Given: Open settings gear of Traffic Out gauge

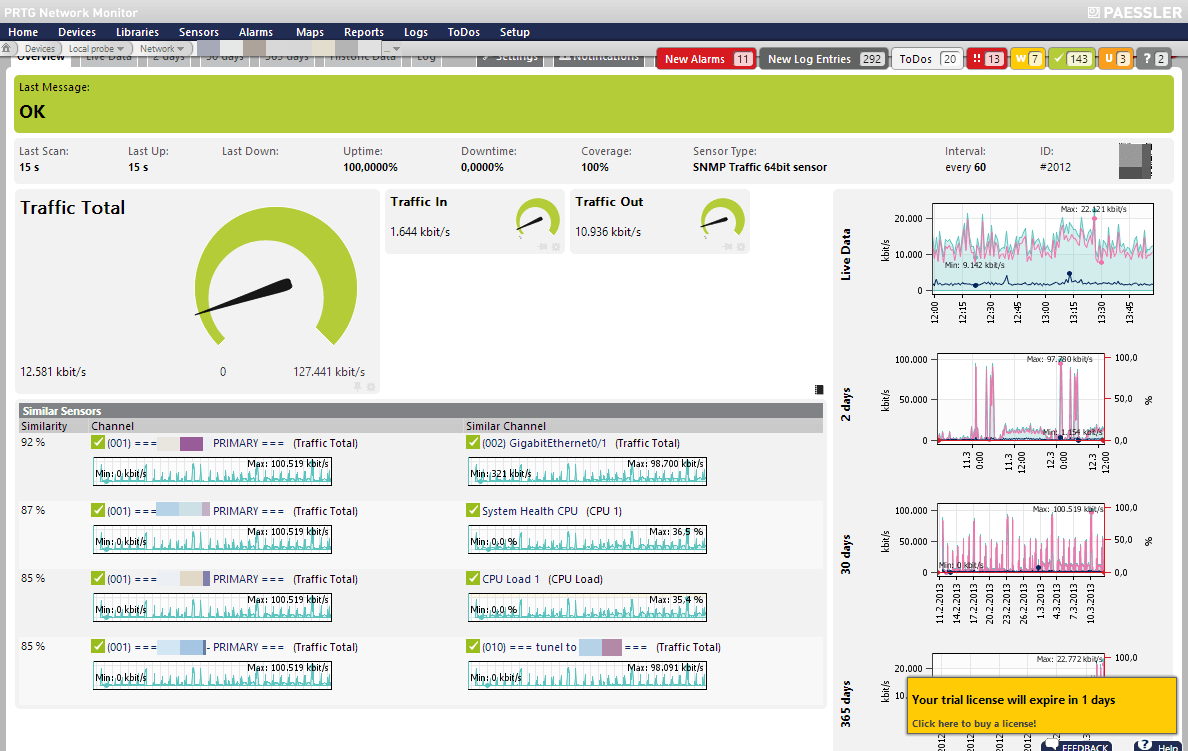Looking at the screenshot, I should click(x=741, y=247).
